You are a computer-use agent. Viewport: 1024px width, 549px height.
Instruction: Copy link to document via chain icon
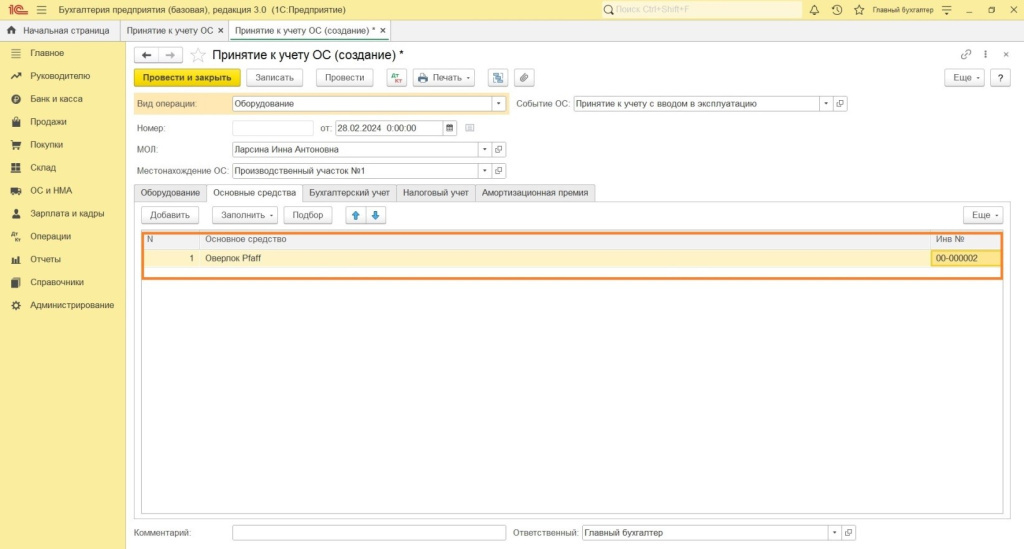[966, 55]
